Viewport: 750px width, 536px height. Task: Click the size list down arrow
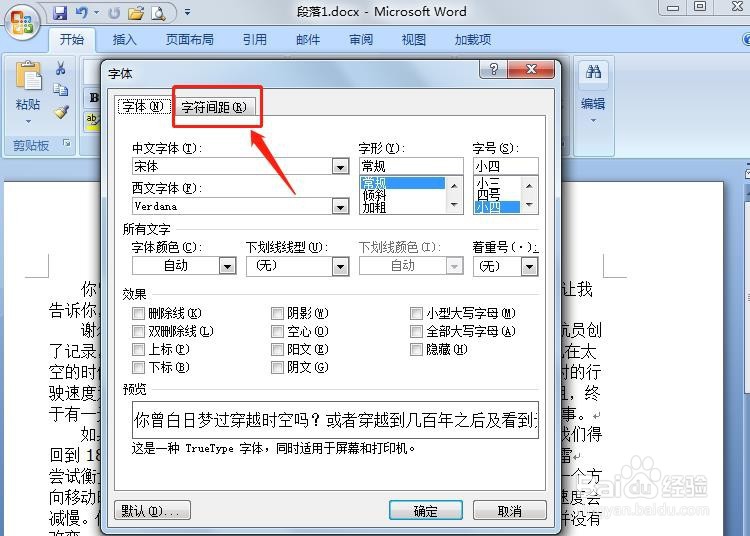pyautogui.click(x=529, y=205)
